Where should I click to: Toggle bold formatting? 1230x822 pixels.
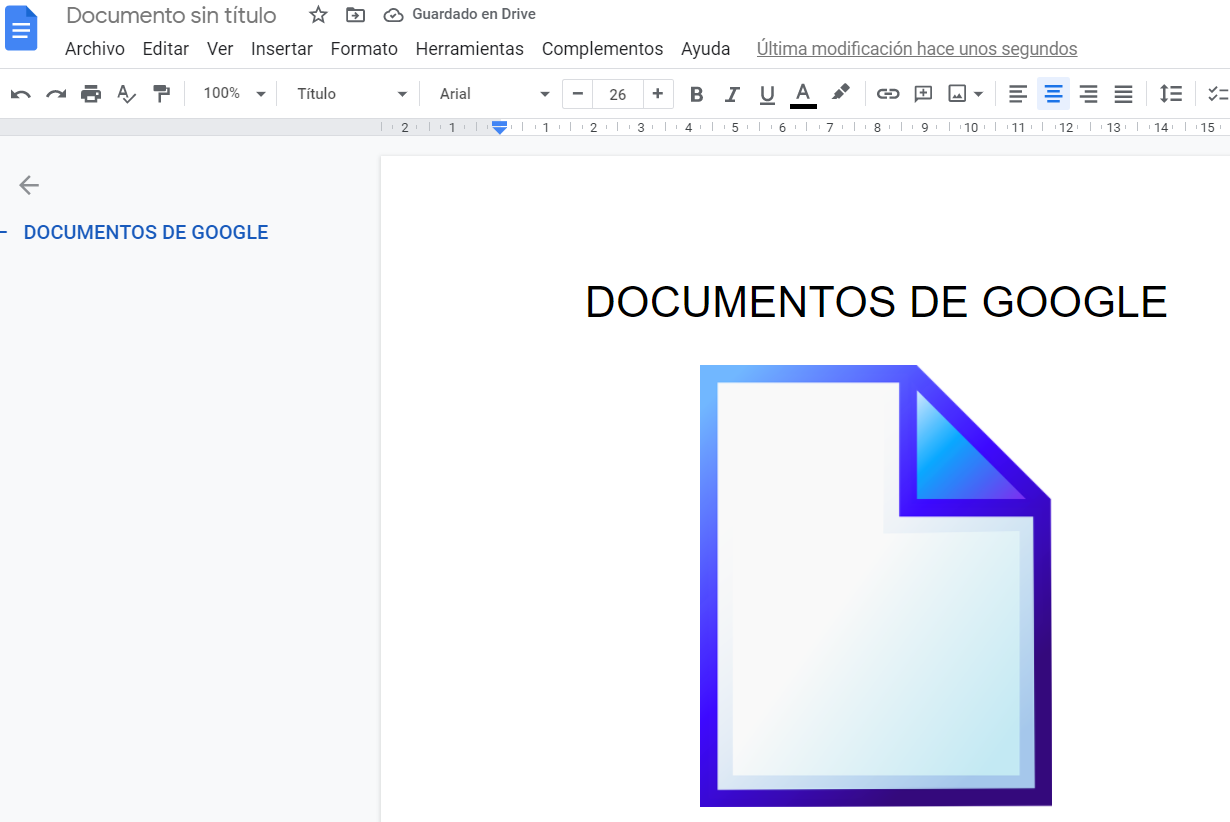(696, 93)
